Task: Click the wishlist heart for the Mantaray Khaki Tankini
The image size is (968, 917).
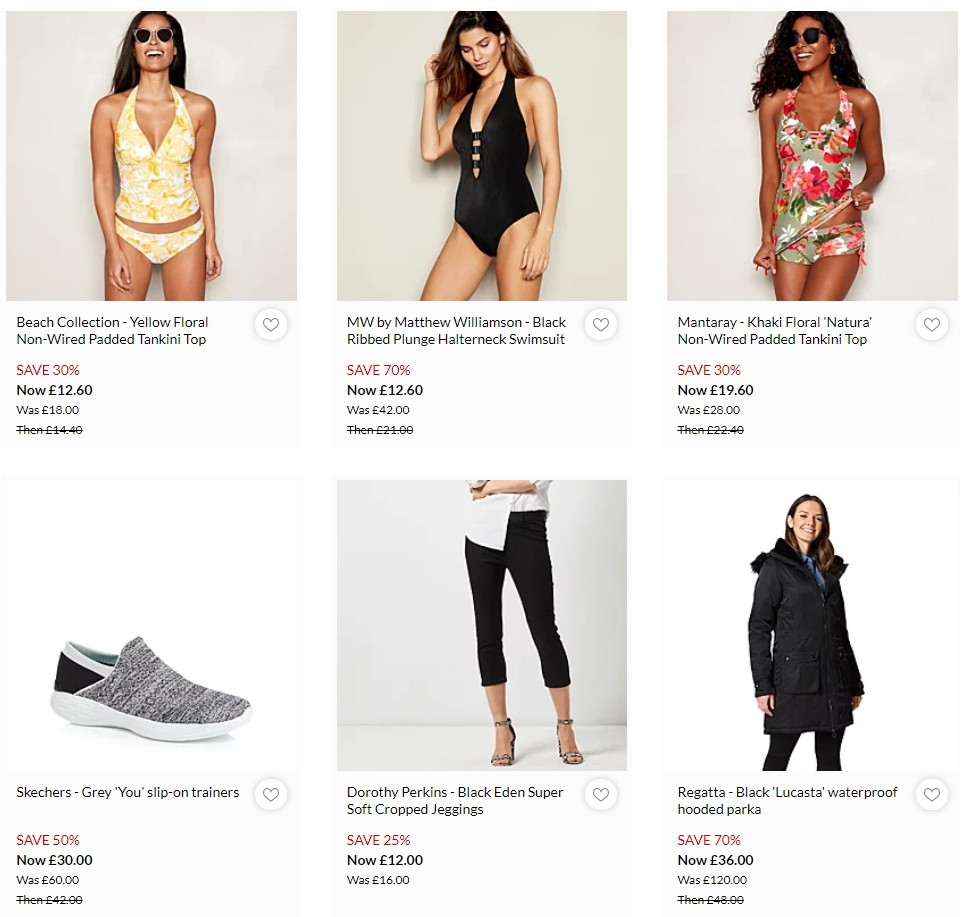Action: pyautogui.click(x=931, y=324)
